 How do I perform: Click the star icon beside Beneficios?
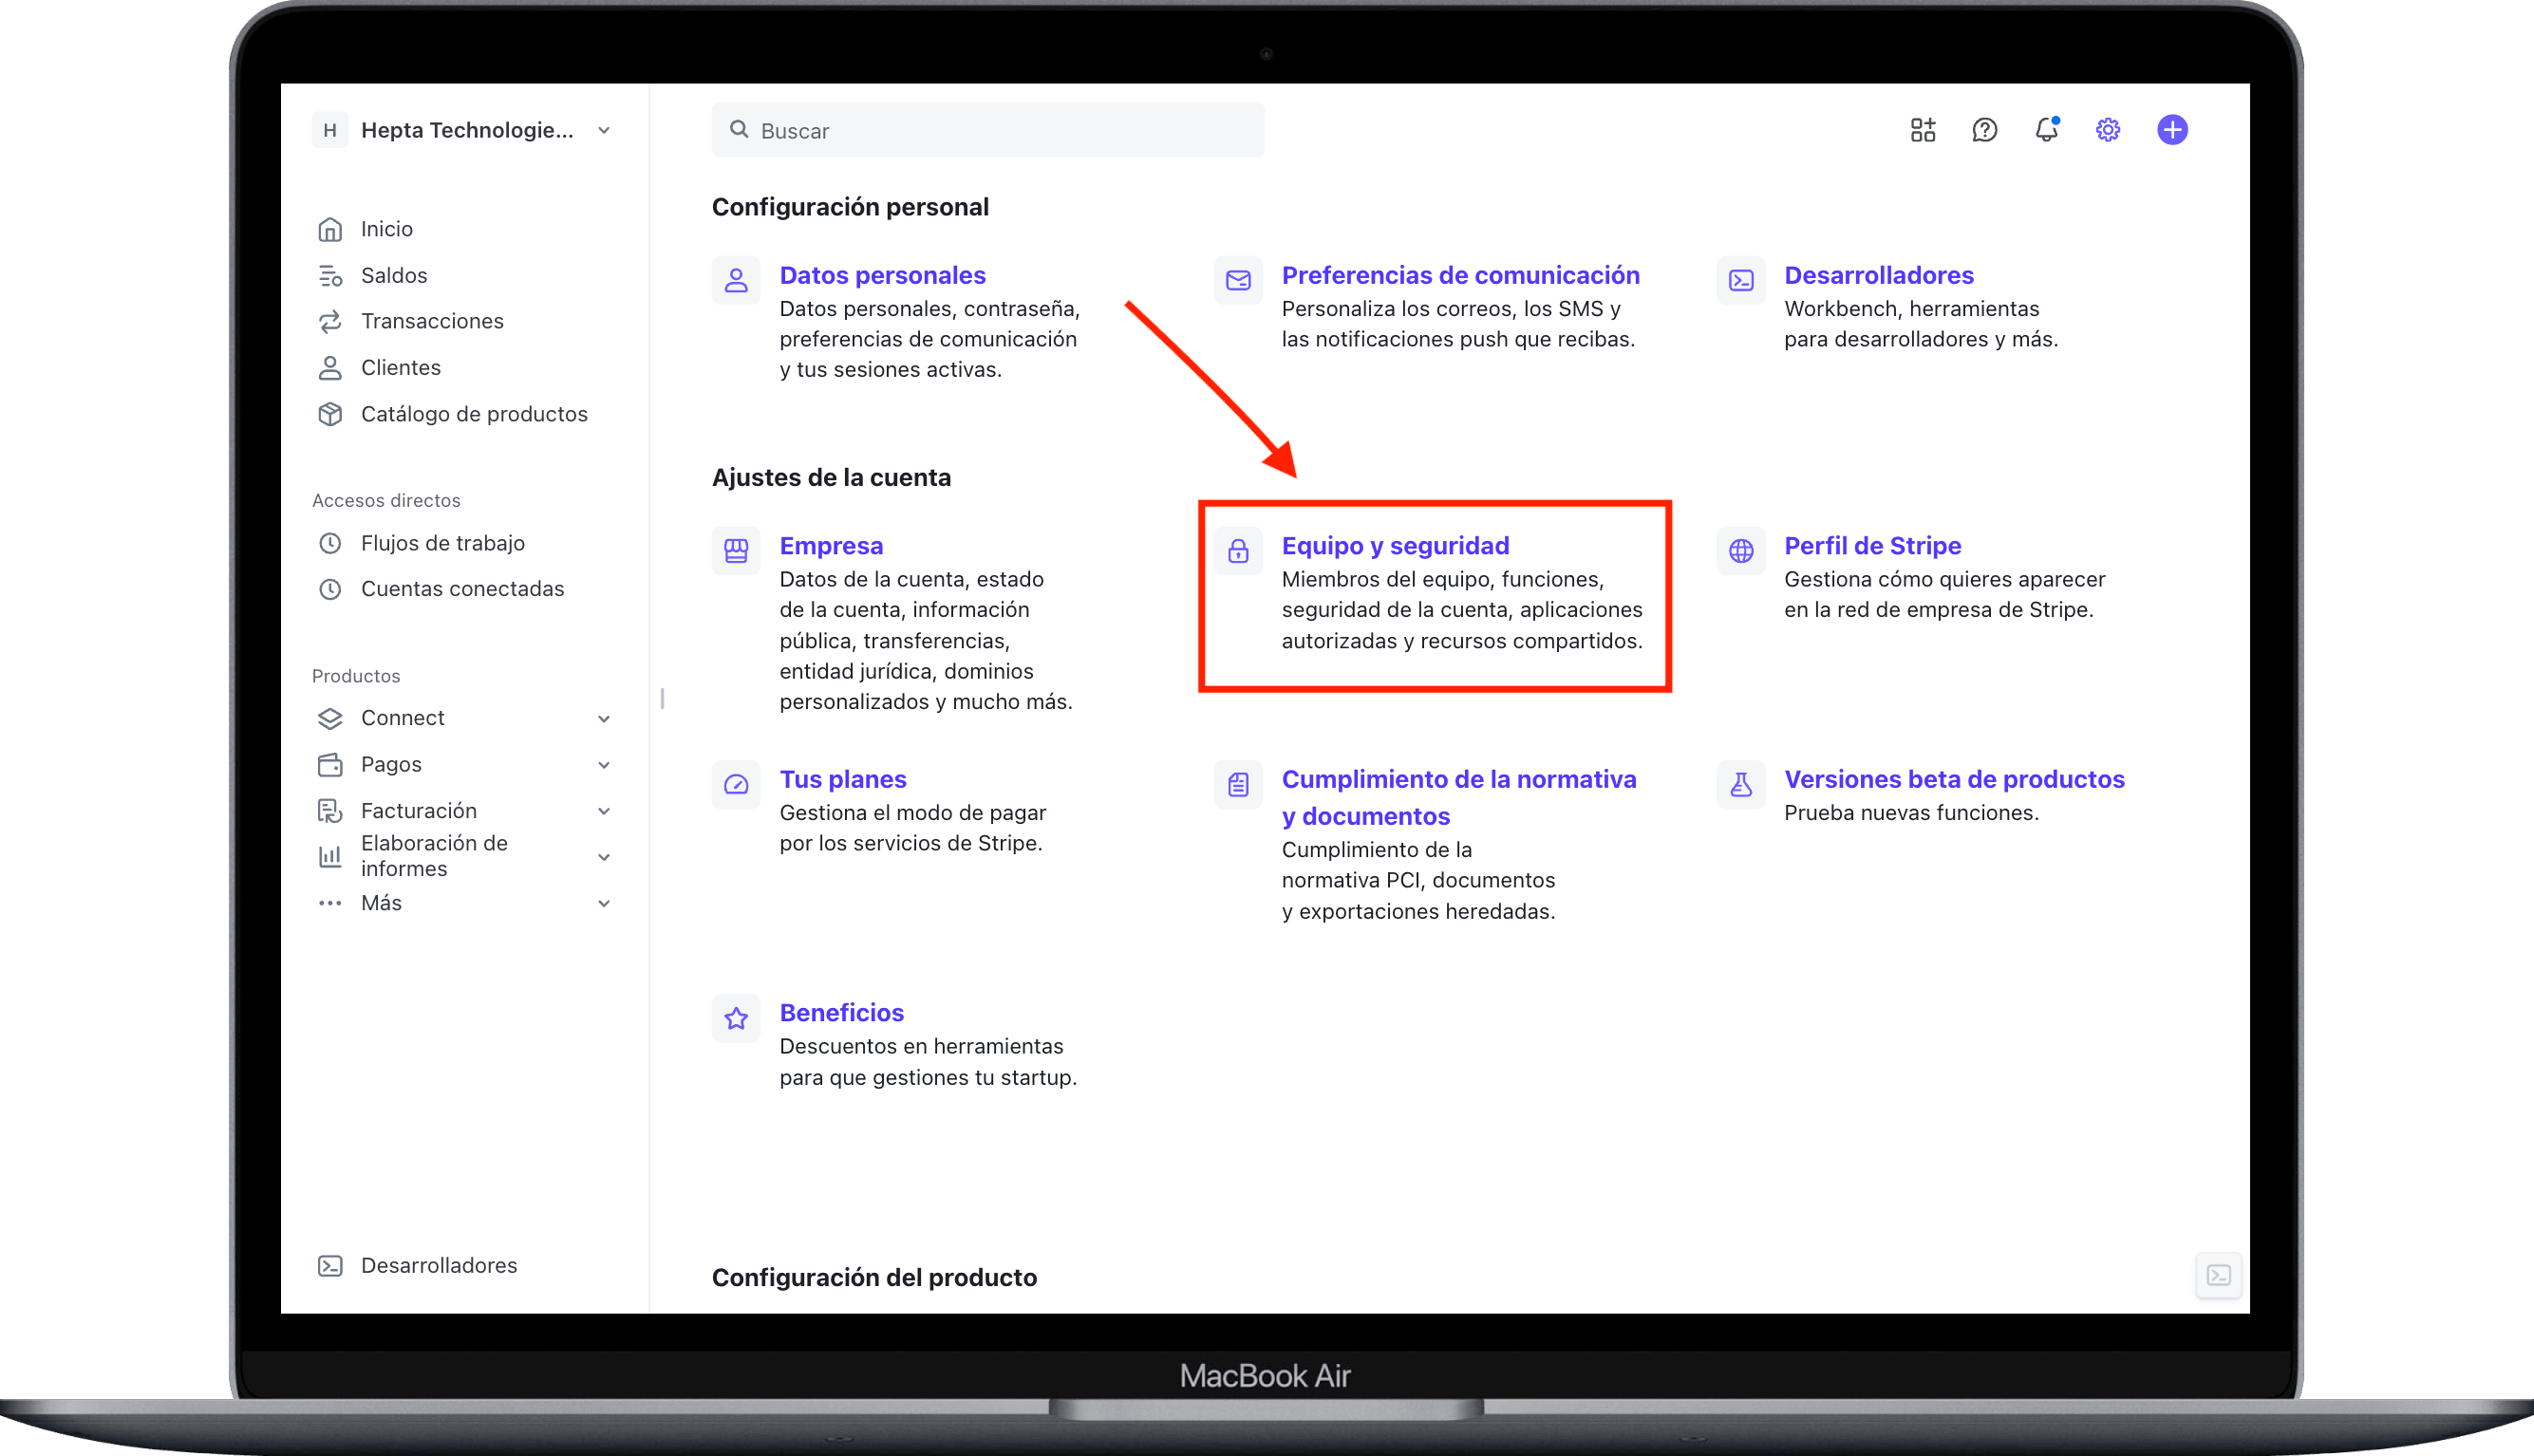[x=736, y=1018]
